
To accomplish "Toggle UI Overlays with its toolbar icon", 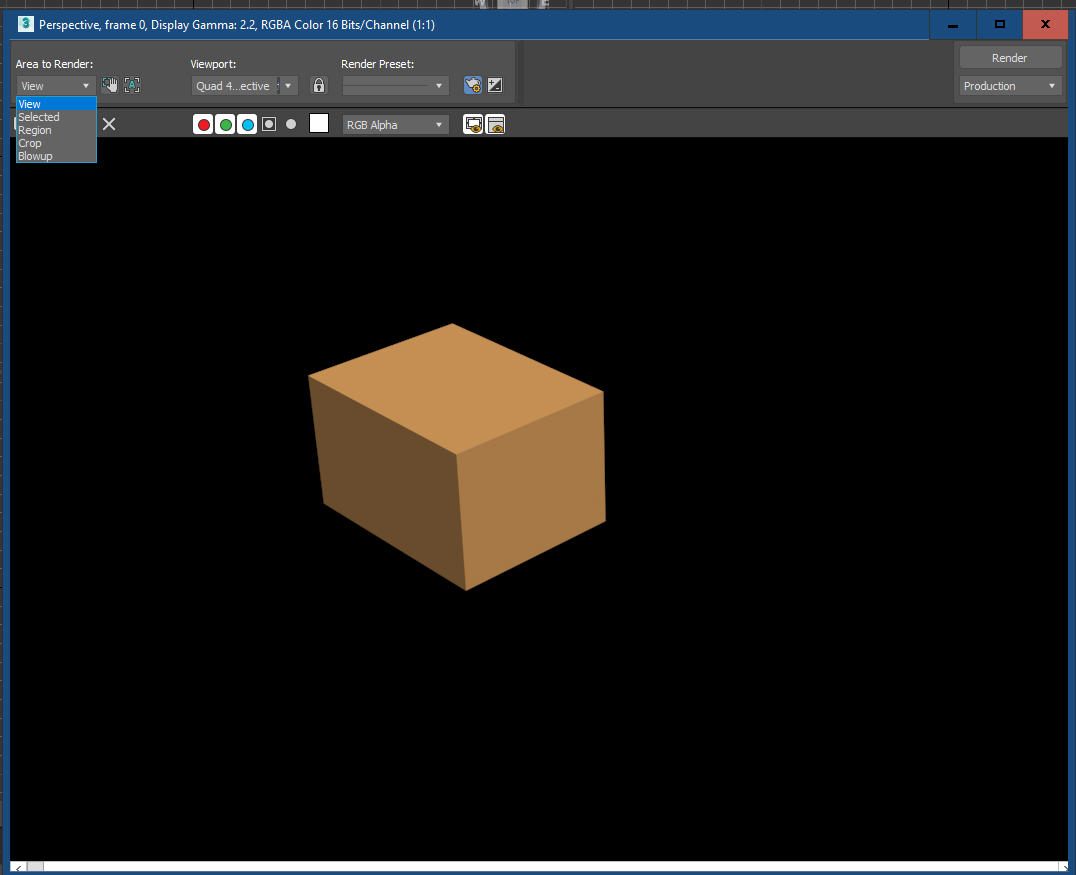I will [x=473, y=124].
